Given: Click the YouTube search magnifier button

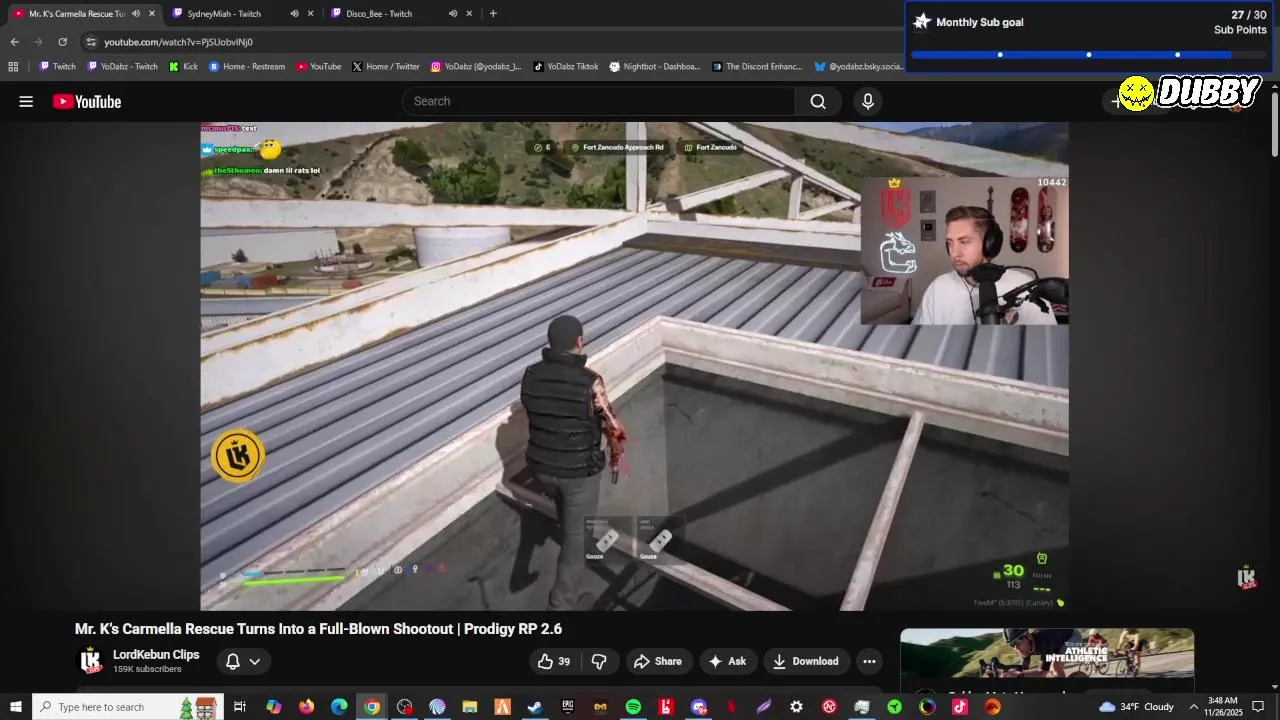Looking at the screenshot, I should click(818, 101).
